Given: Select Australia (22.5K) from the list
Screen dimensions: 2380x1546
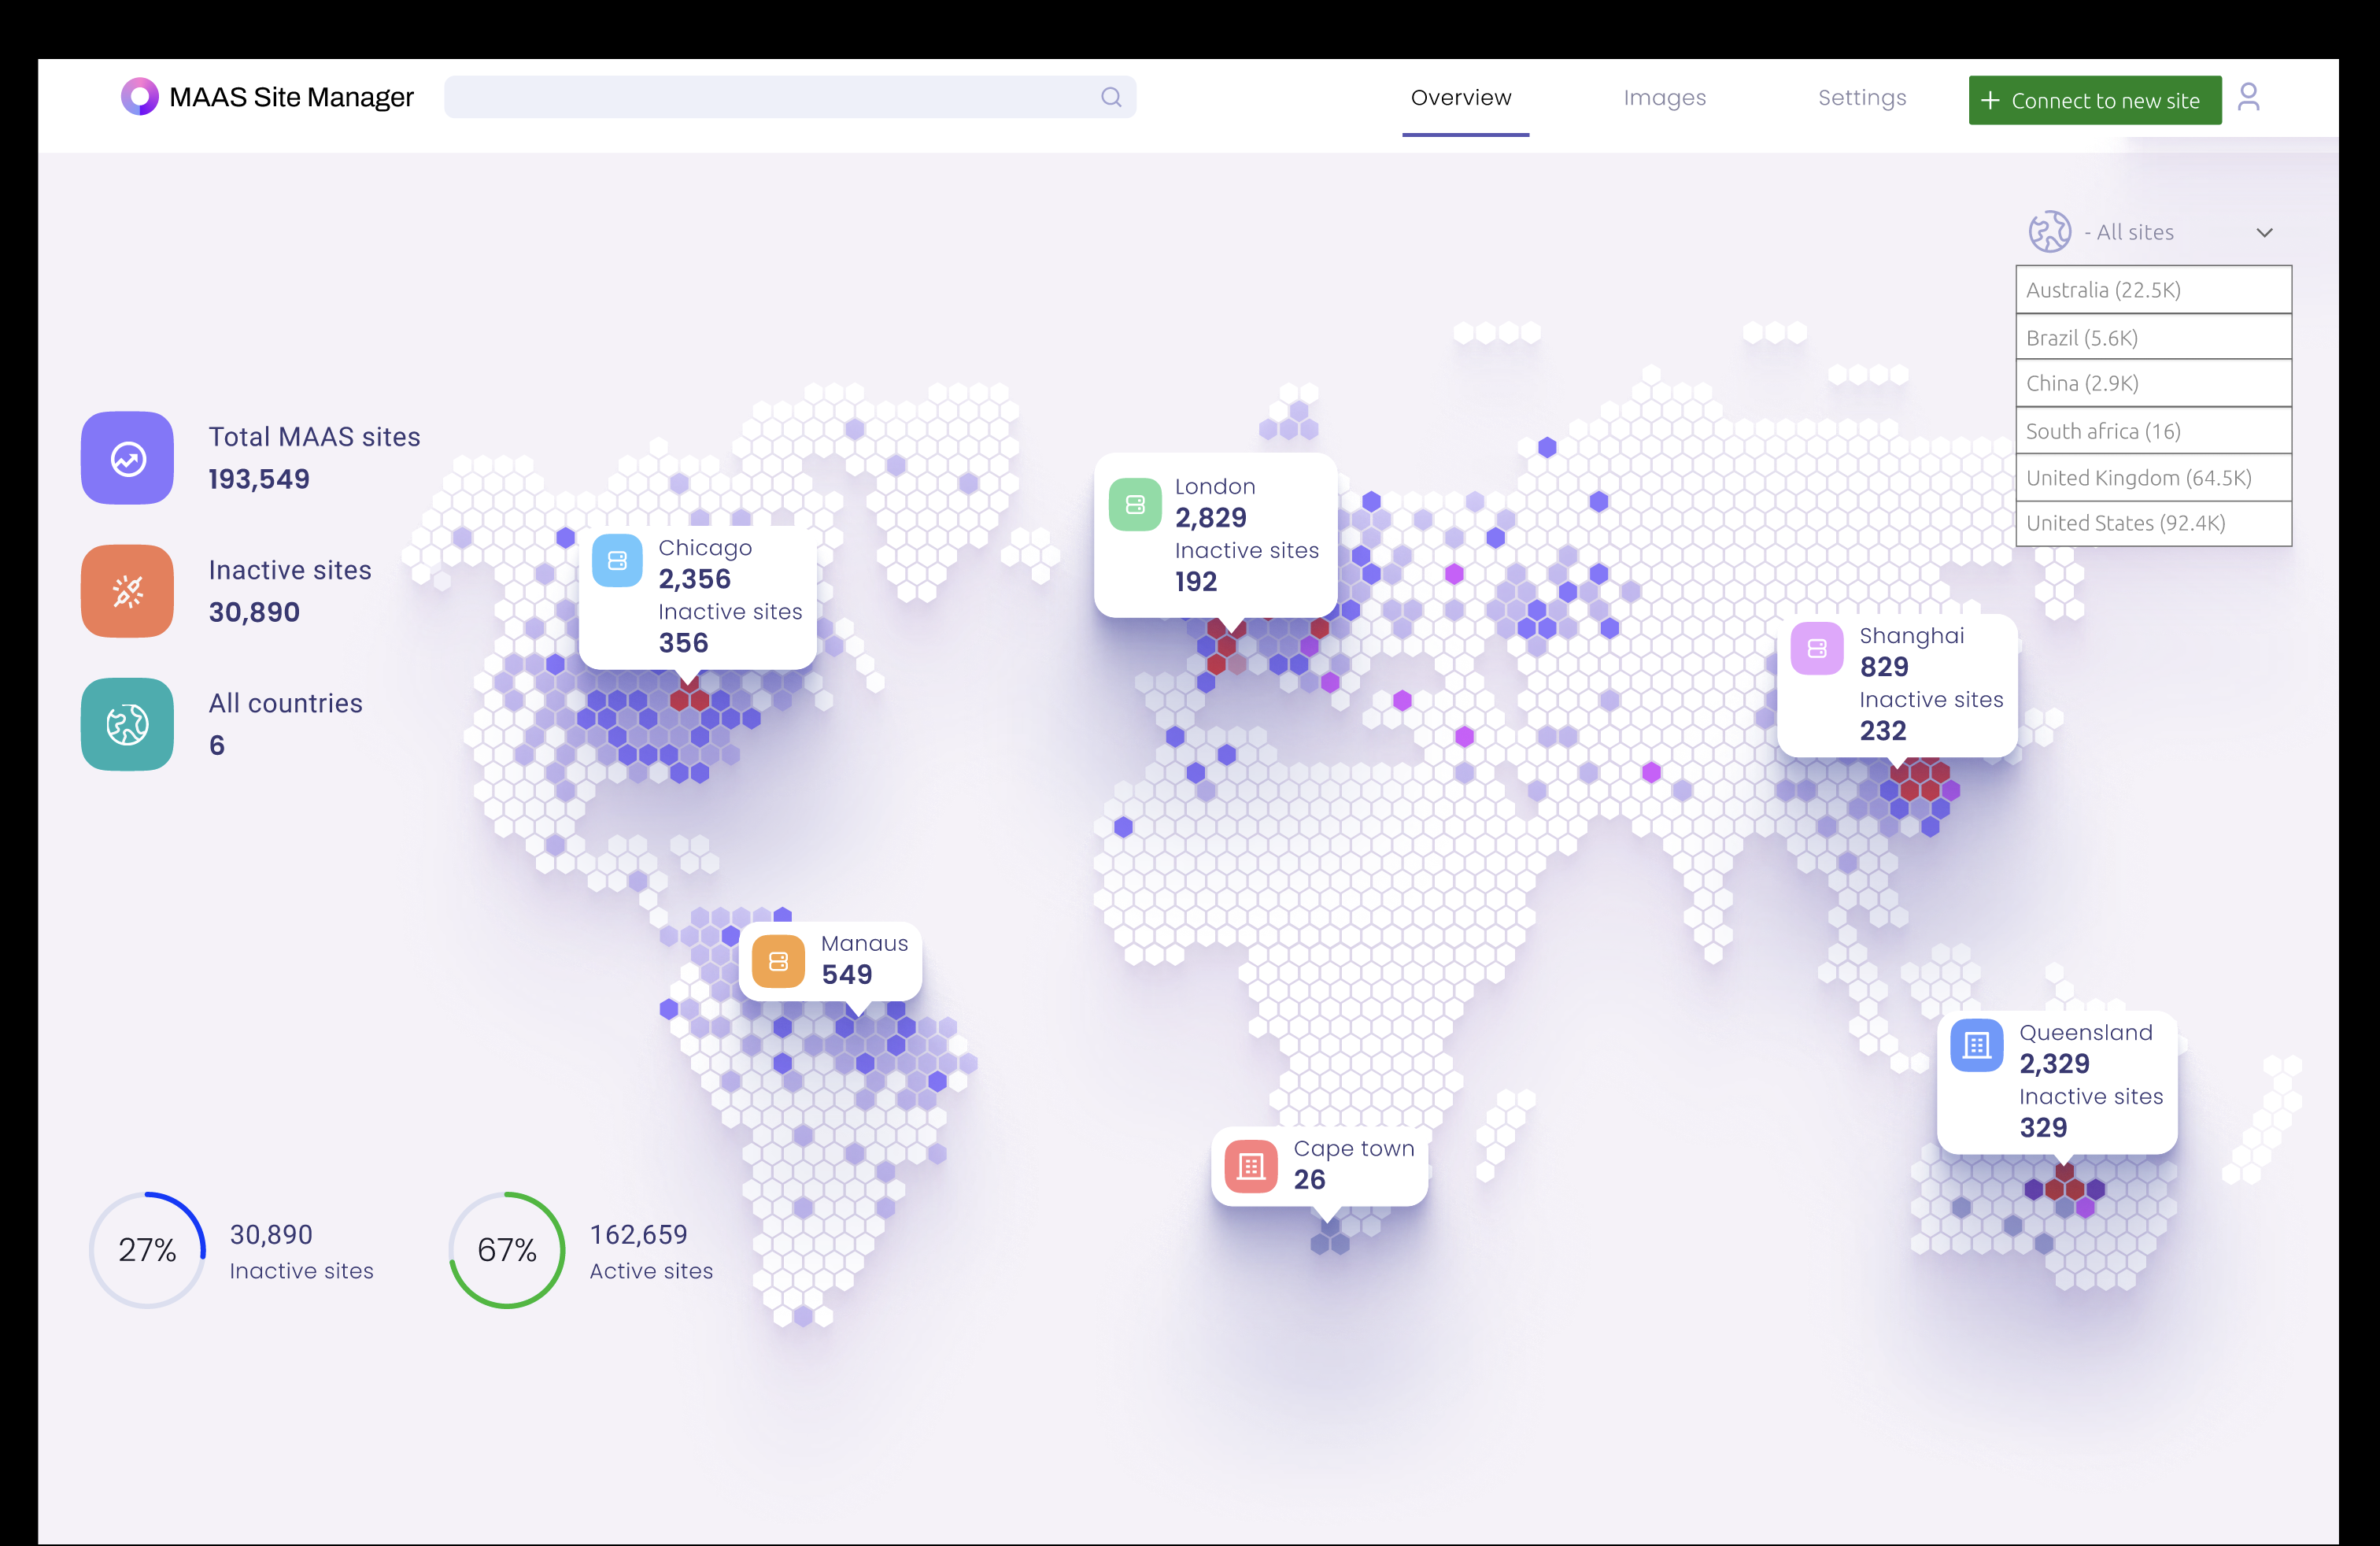Looking at the screenshot, I should 2154,290.
